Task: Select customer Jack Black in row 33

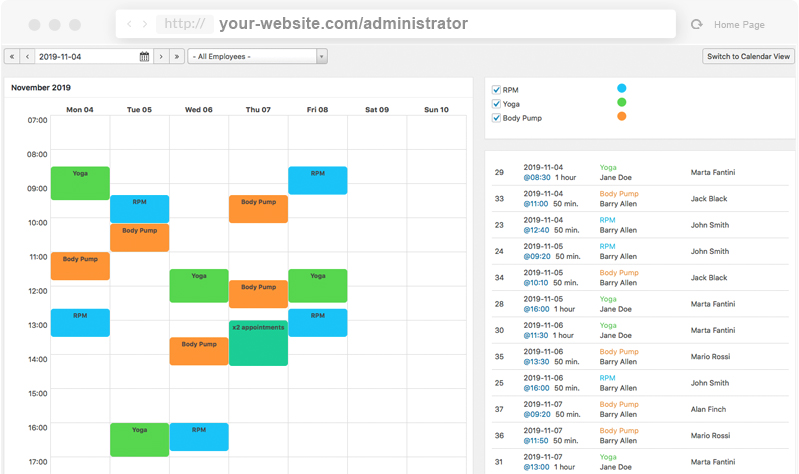Action: [x=709, y=199]
